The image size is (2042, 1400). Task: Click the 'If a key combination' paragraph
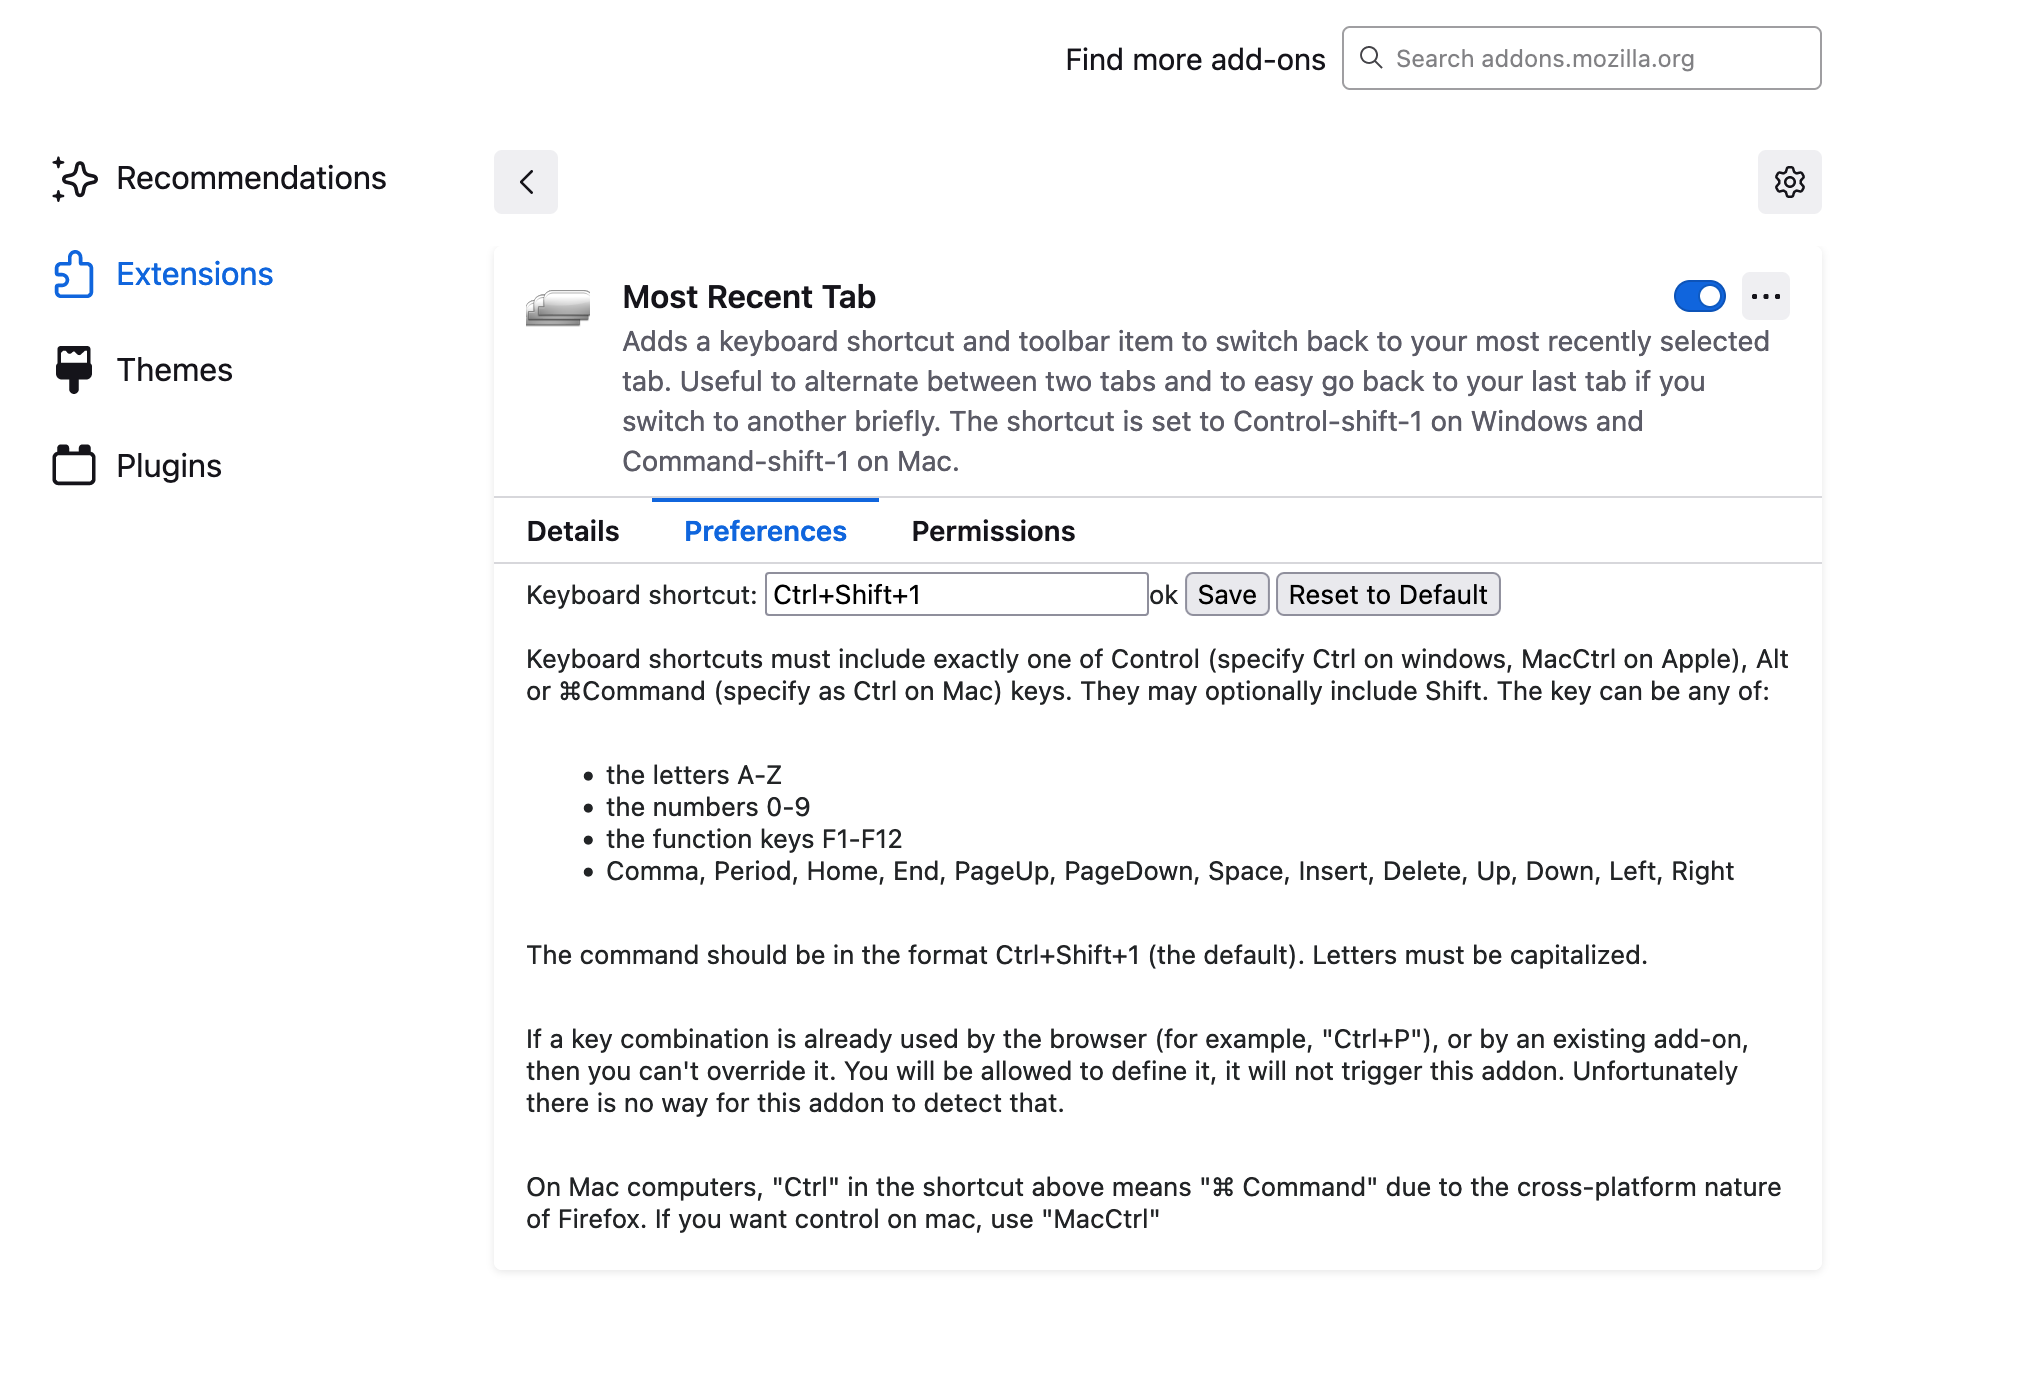pyautogui.click(x=1138, y=1071)
